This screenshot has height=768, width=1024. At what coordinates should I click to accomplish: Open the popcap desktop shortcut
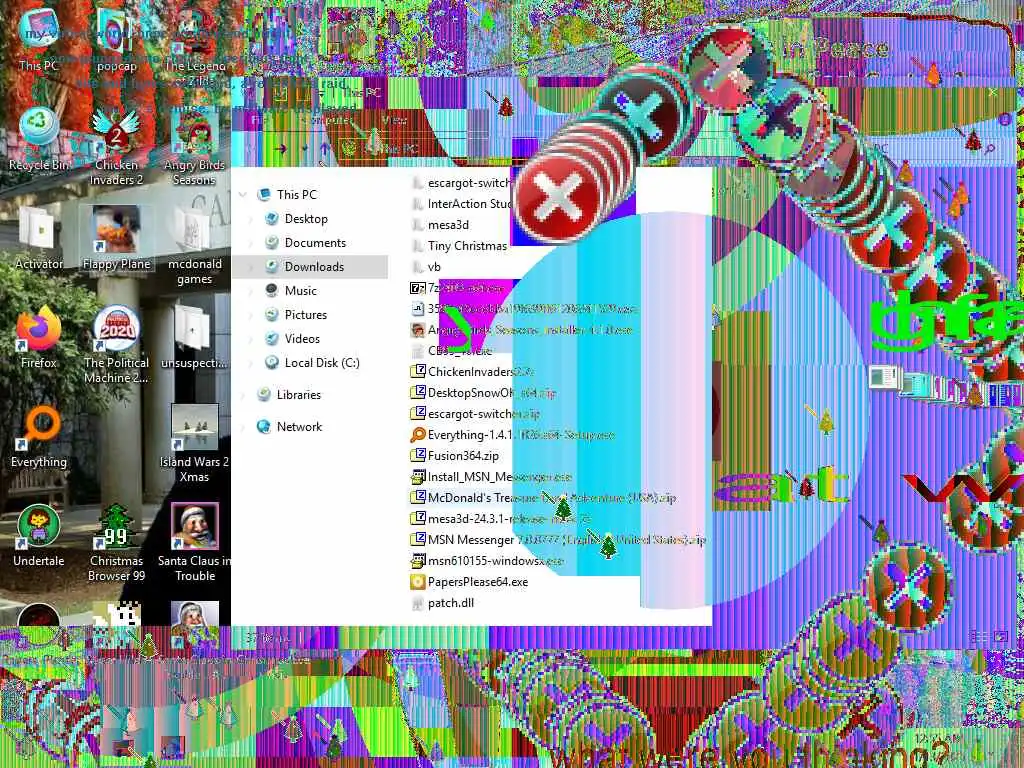(116, 40)
